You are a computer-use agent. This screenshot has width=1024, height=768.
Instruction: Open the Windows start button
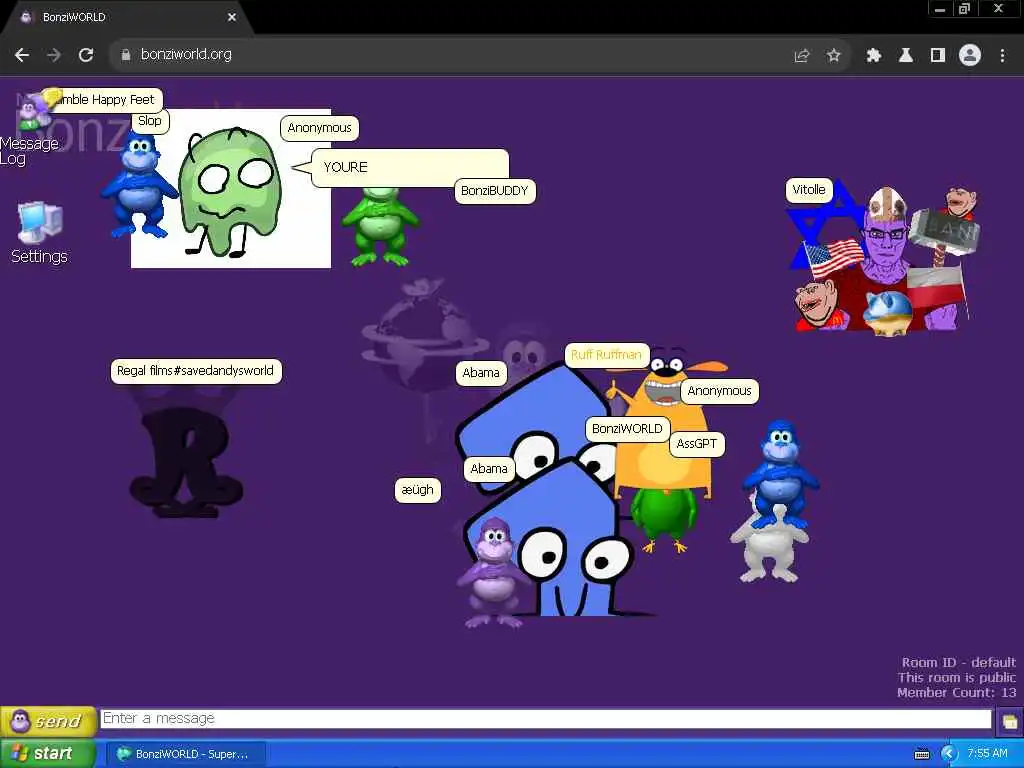pyautogui.click(x=47, y=754)
